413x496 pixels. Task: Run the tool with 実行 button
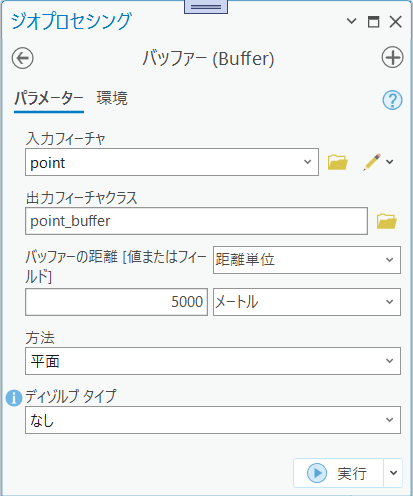point(338,473)
